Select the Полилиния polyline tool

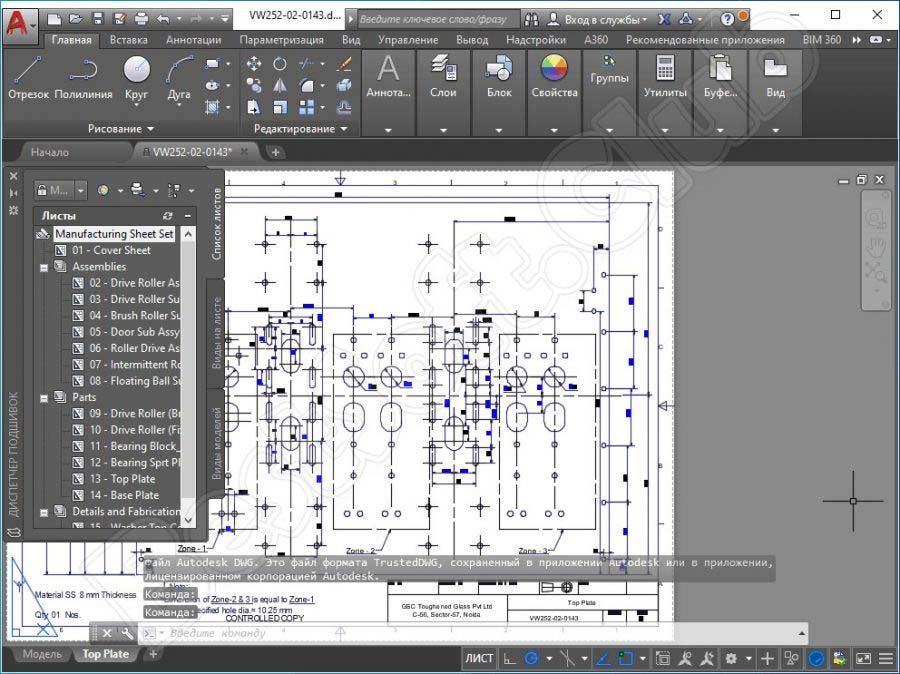click(83, 78)
